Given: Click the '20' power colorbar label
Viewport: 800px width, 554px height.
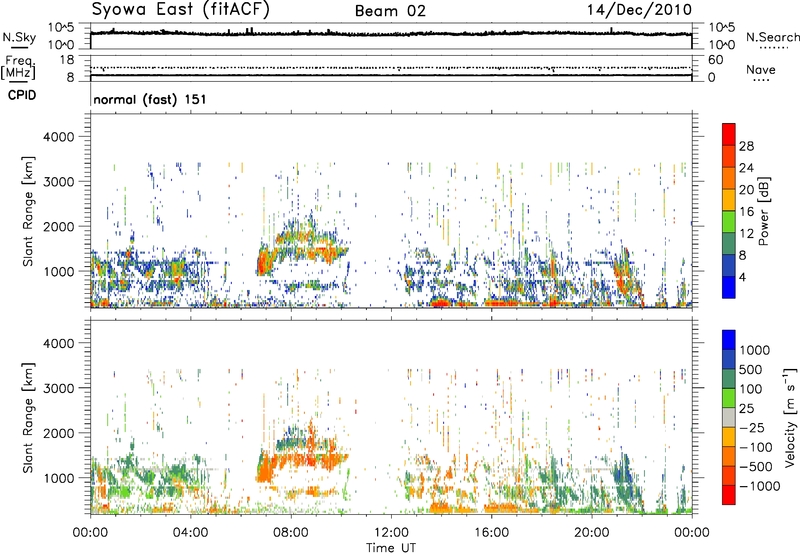Looking at the screenshot, I should [746, 190].
